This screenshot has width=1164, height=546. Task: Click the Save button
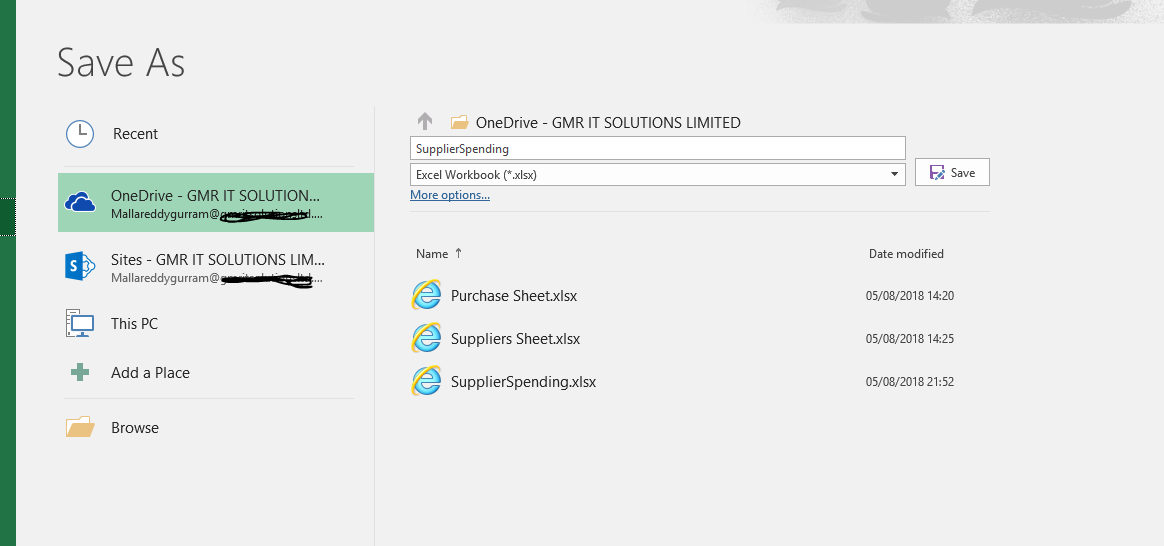tap(952, 173)
